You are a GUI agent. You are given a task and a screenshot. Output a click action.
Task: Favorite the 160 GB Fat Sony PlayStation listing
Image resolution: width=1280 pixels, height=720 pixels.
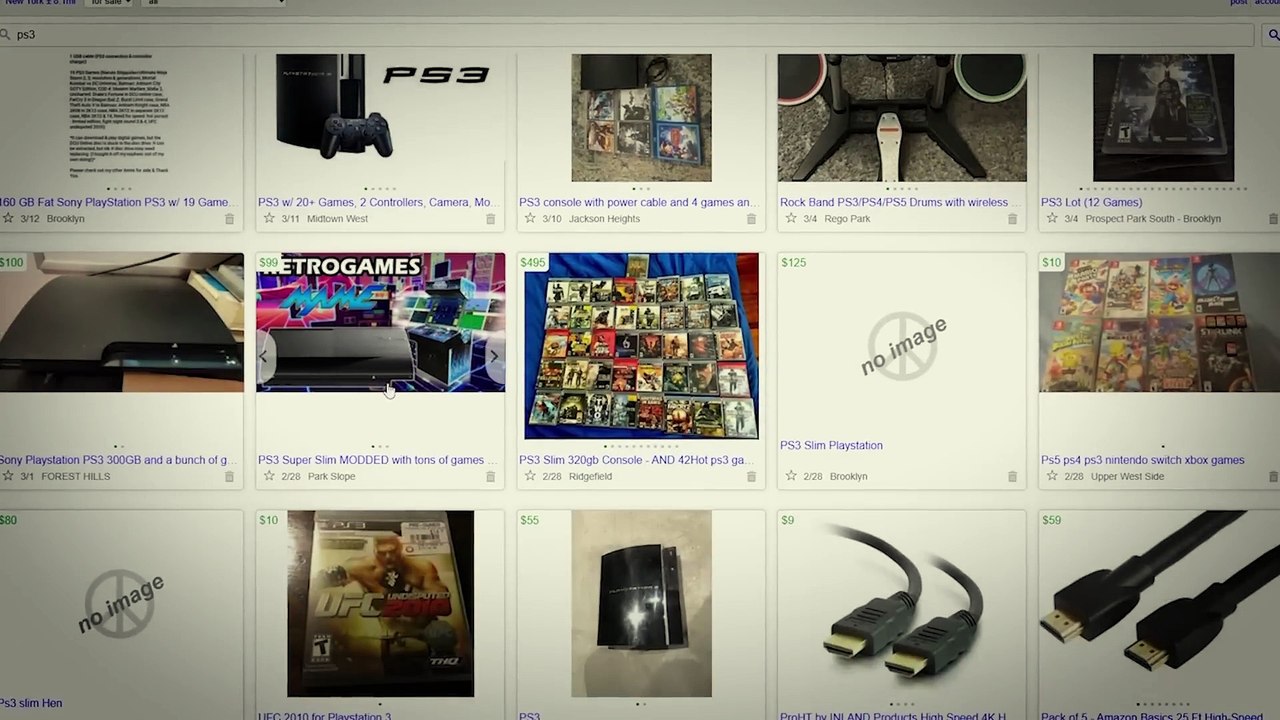tap(8, 218)
